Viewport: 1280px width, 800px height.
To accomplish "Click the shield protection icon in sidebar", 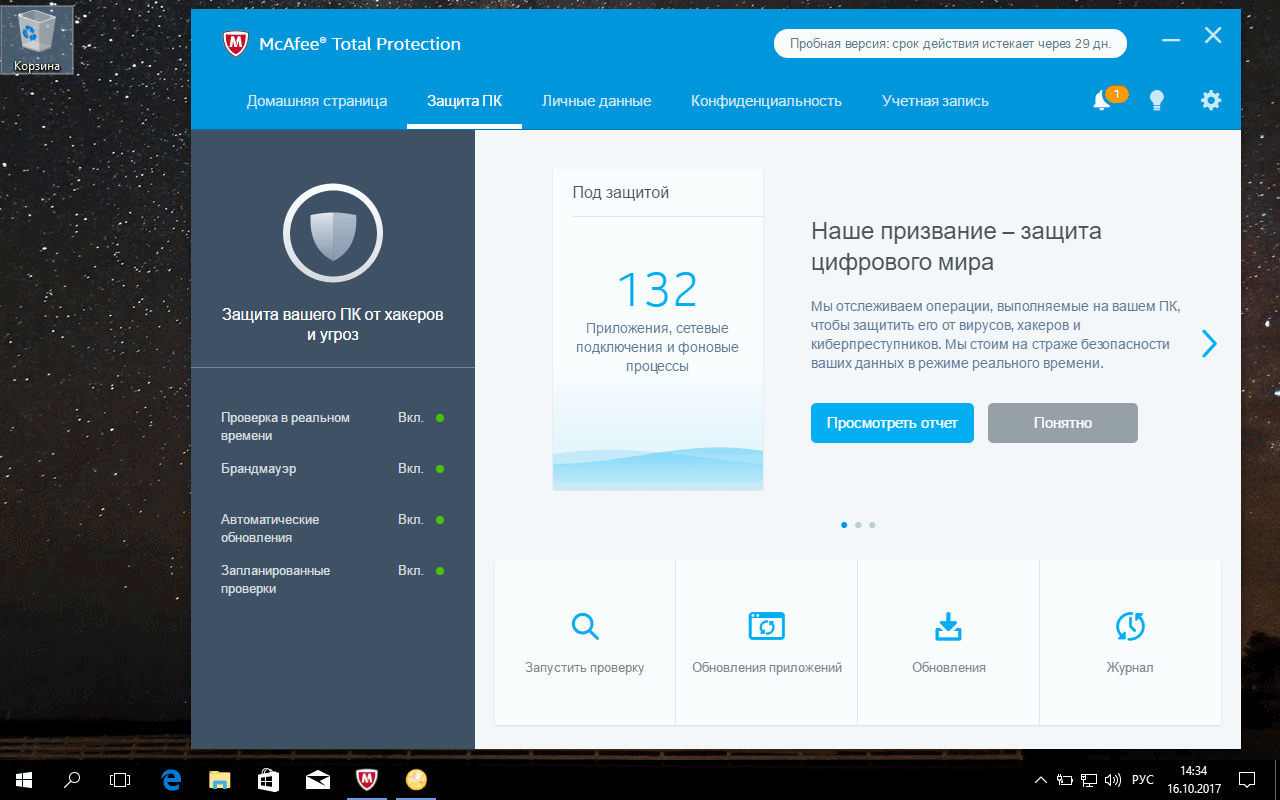I will coord(332,232).
